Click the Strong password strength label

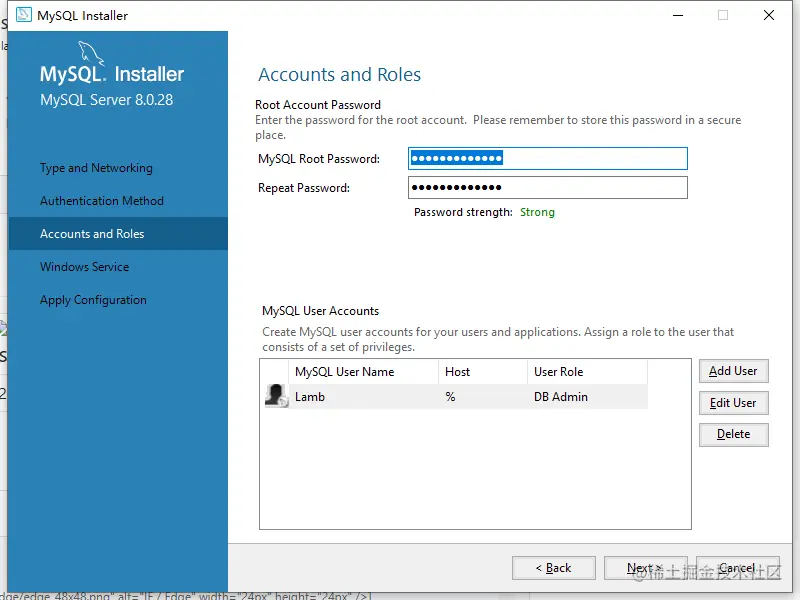pos(537,212)
